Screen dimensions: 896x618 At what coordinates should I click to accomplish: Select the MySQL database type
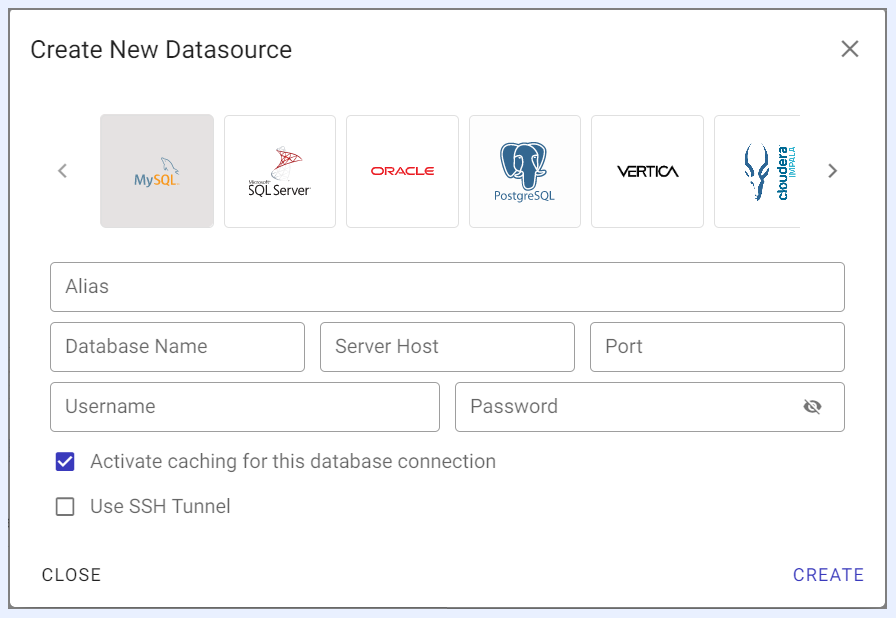click(157, 171)
